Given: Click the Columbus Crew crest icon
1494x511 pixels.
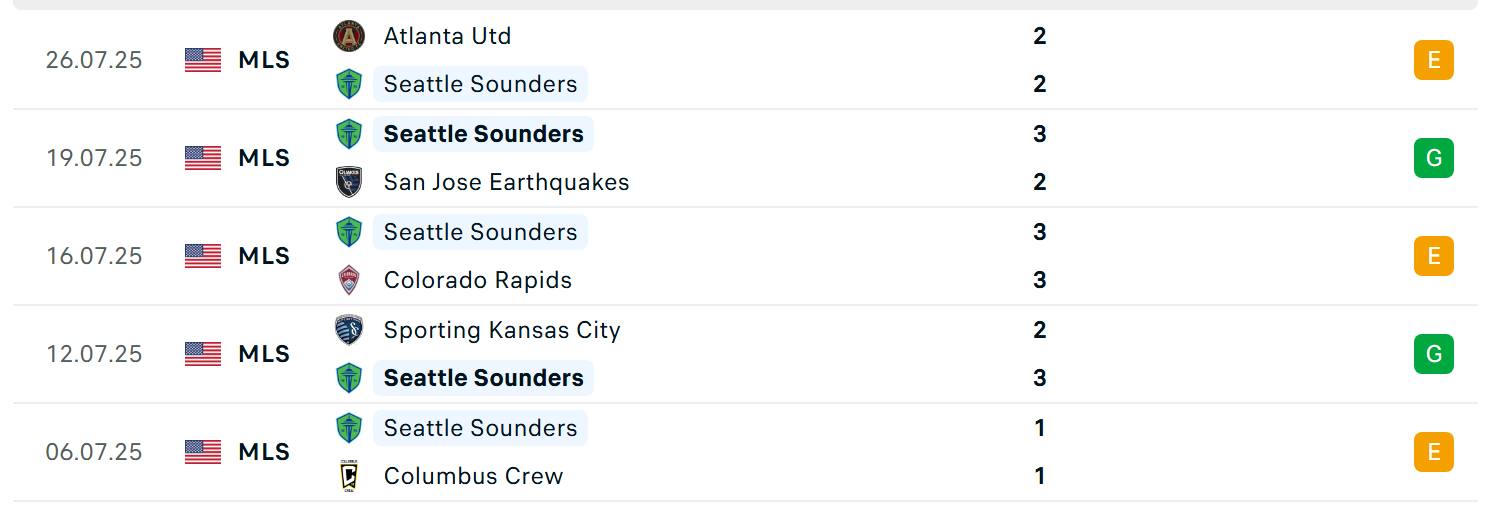Looking at the screenshot, I should coord(349,476).
